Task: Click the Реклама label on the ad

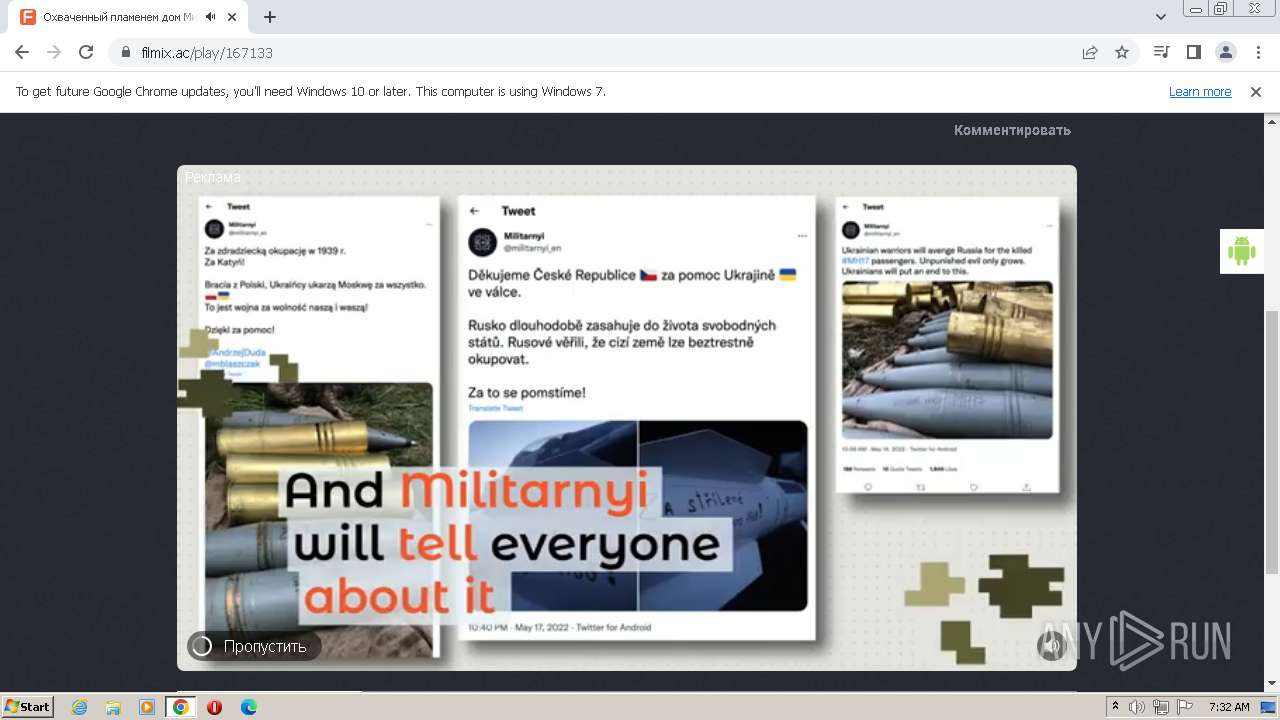Action: point(212,177)
